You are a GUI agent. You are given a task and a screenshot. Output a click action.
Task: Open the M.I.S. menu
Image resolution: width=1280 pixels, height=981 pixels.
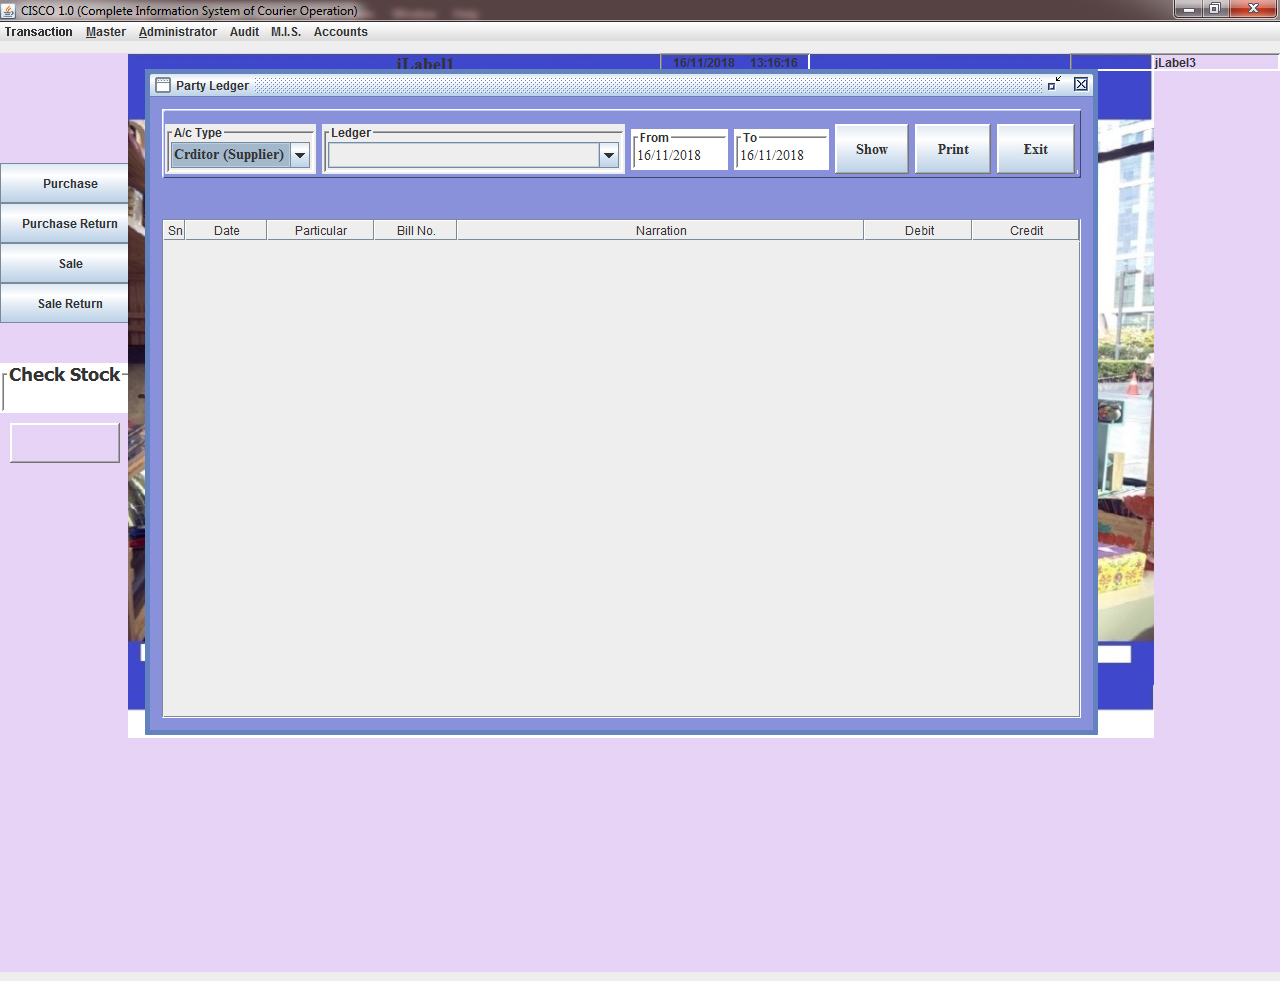coord(285,32)
